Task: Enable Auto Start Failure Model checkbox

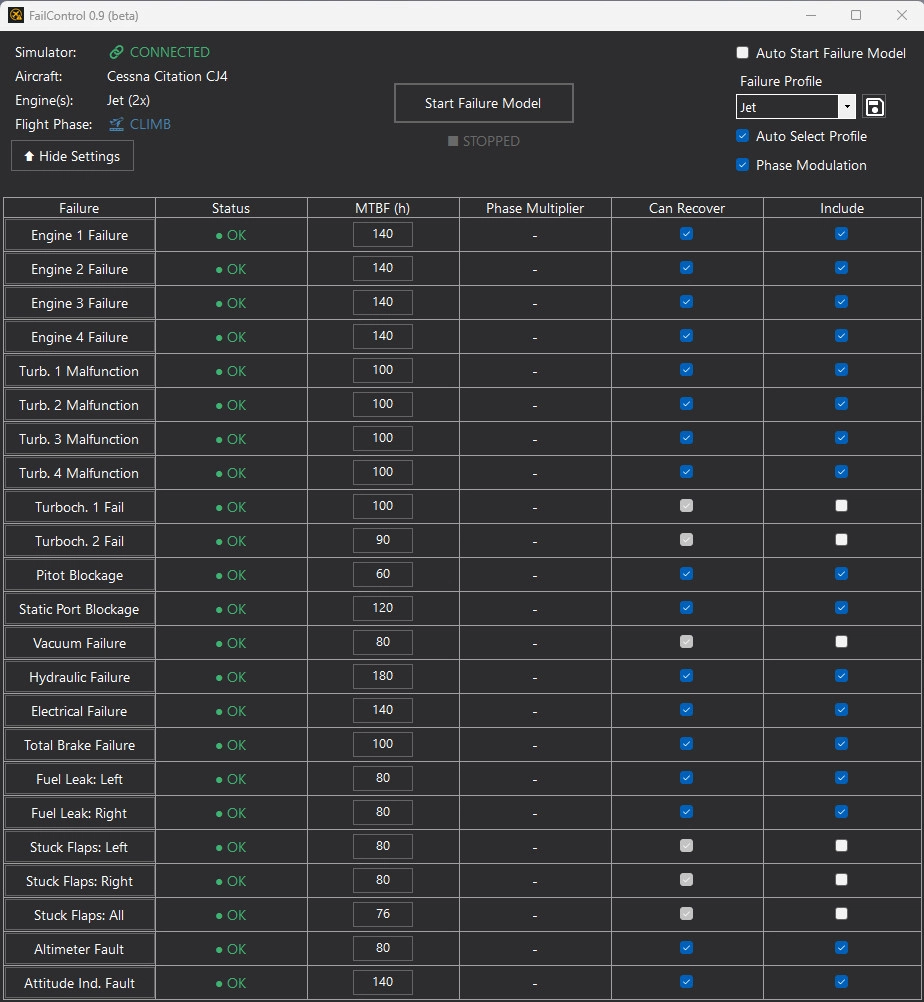Action: coord(742,53)
